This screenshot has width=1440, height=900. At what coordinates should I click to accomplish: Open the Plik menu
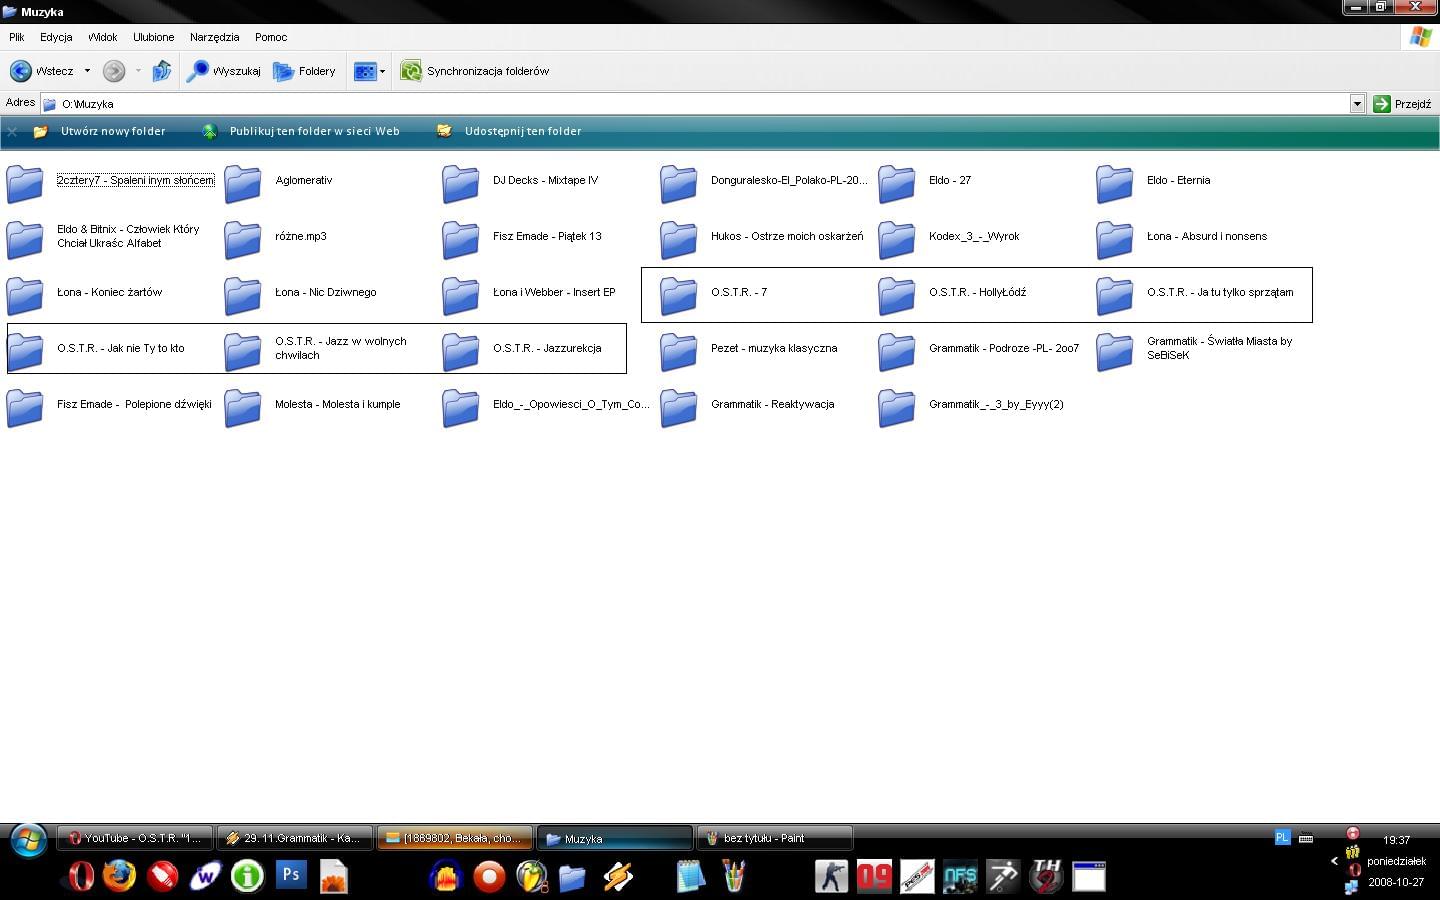tap(16, 37)
